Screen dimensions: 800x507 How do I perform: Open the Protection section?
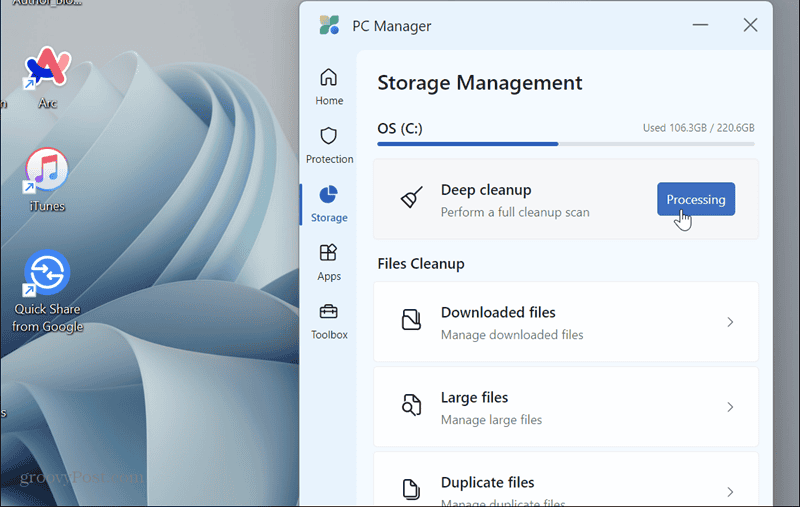coord(329,145)
